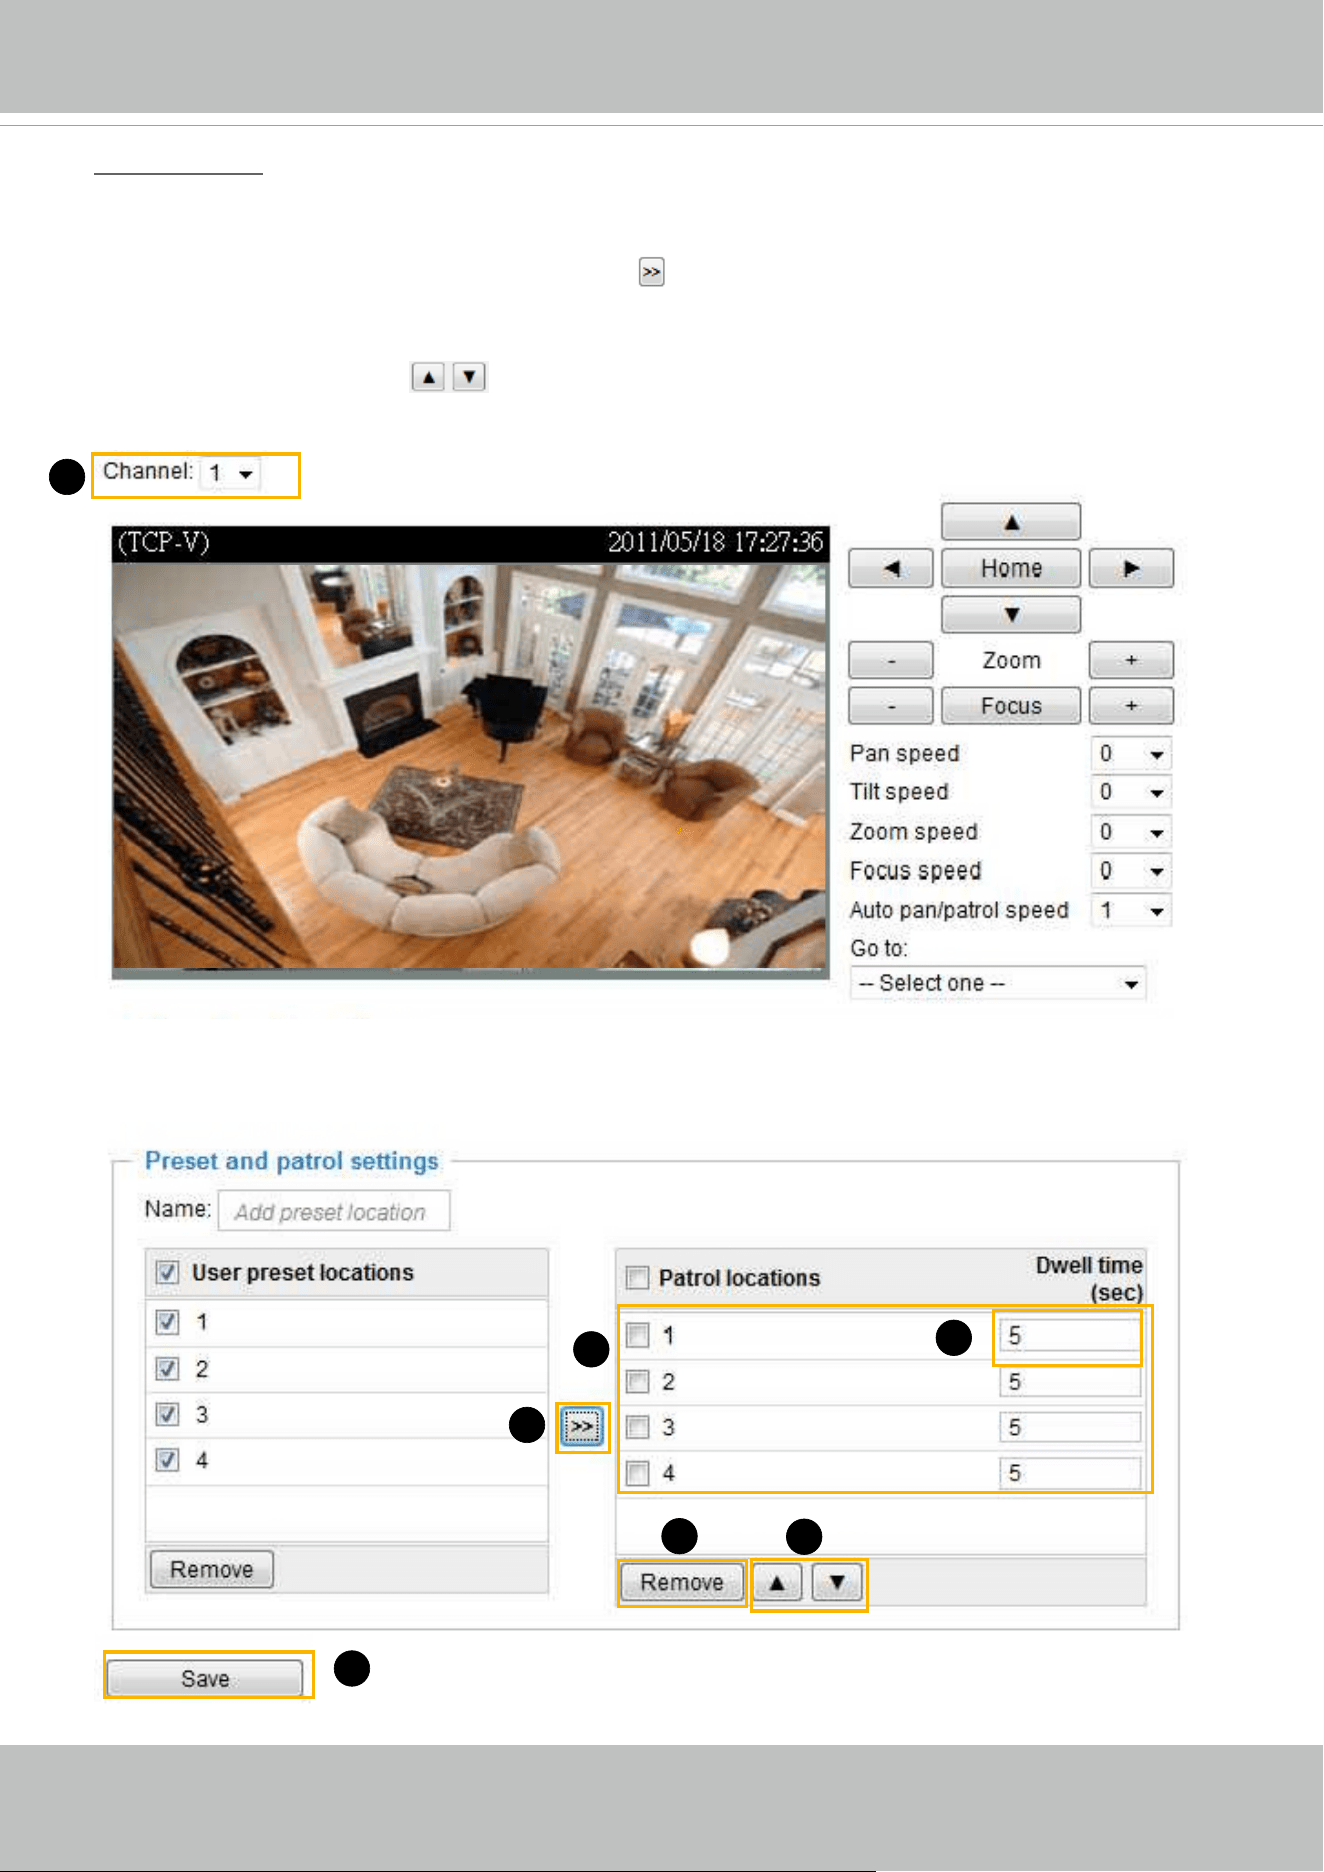Trigger the Focus button
Image resolution: width=1324 pixels, height=1872 pixels.
click(x=1011, y=706)
